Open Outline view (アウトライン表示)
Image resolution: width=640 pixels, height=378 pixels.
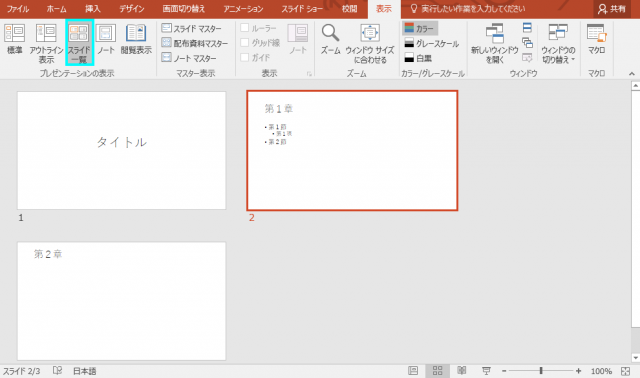[46, 43]
